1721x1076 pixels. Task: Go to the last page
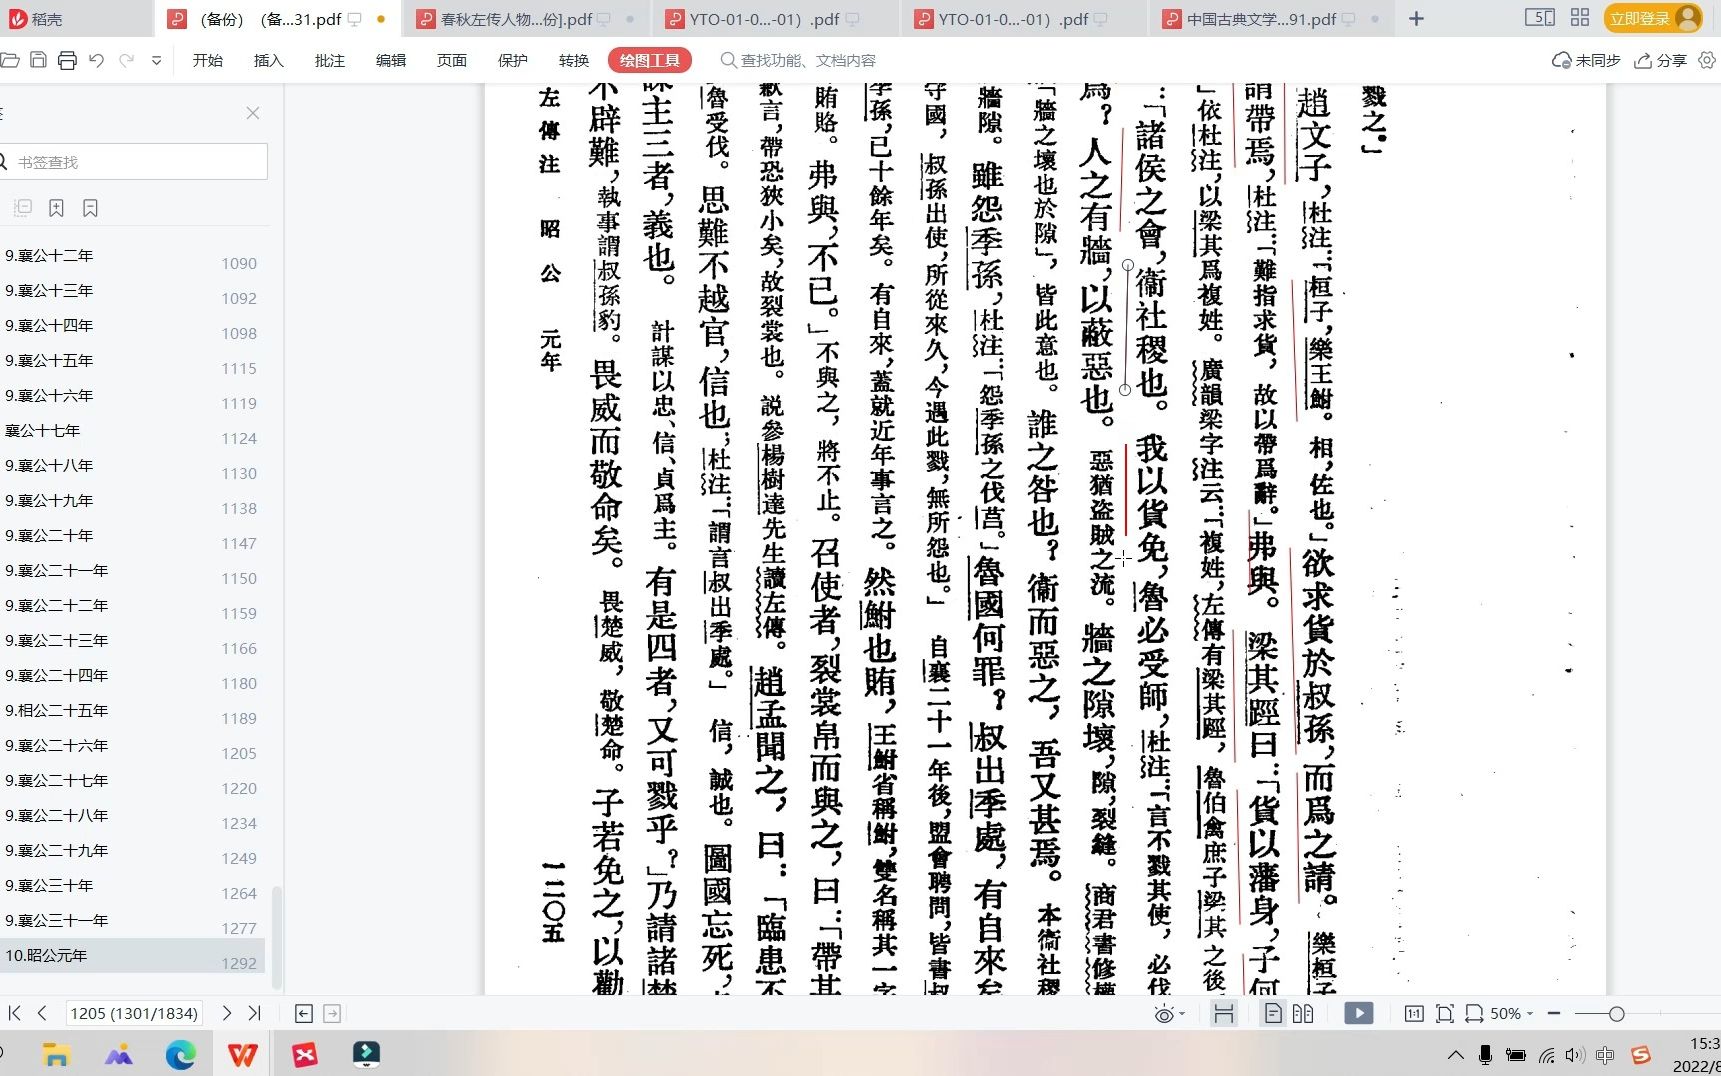(x=255, y=1013)
